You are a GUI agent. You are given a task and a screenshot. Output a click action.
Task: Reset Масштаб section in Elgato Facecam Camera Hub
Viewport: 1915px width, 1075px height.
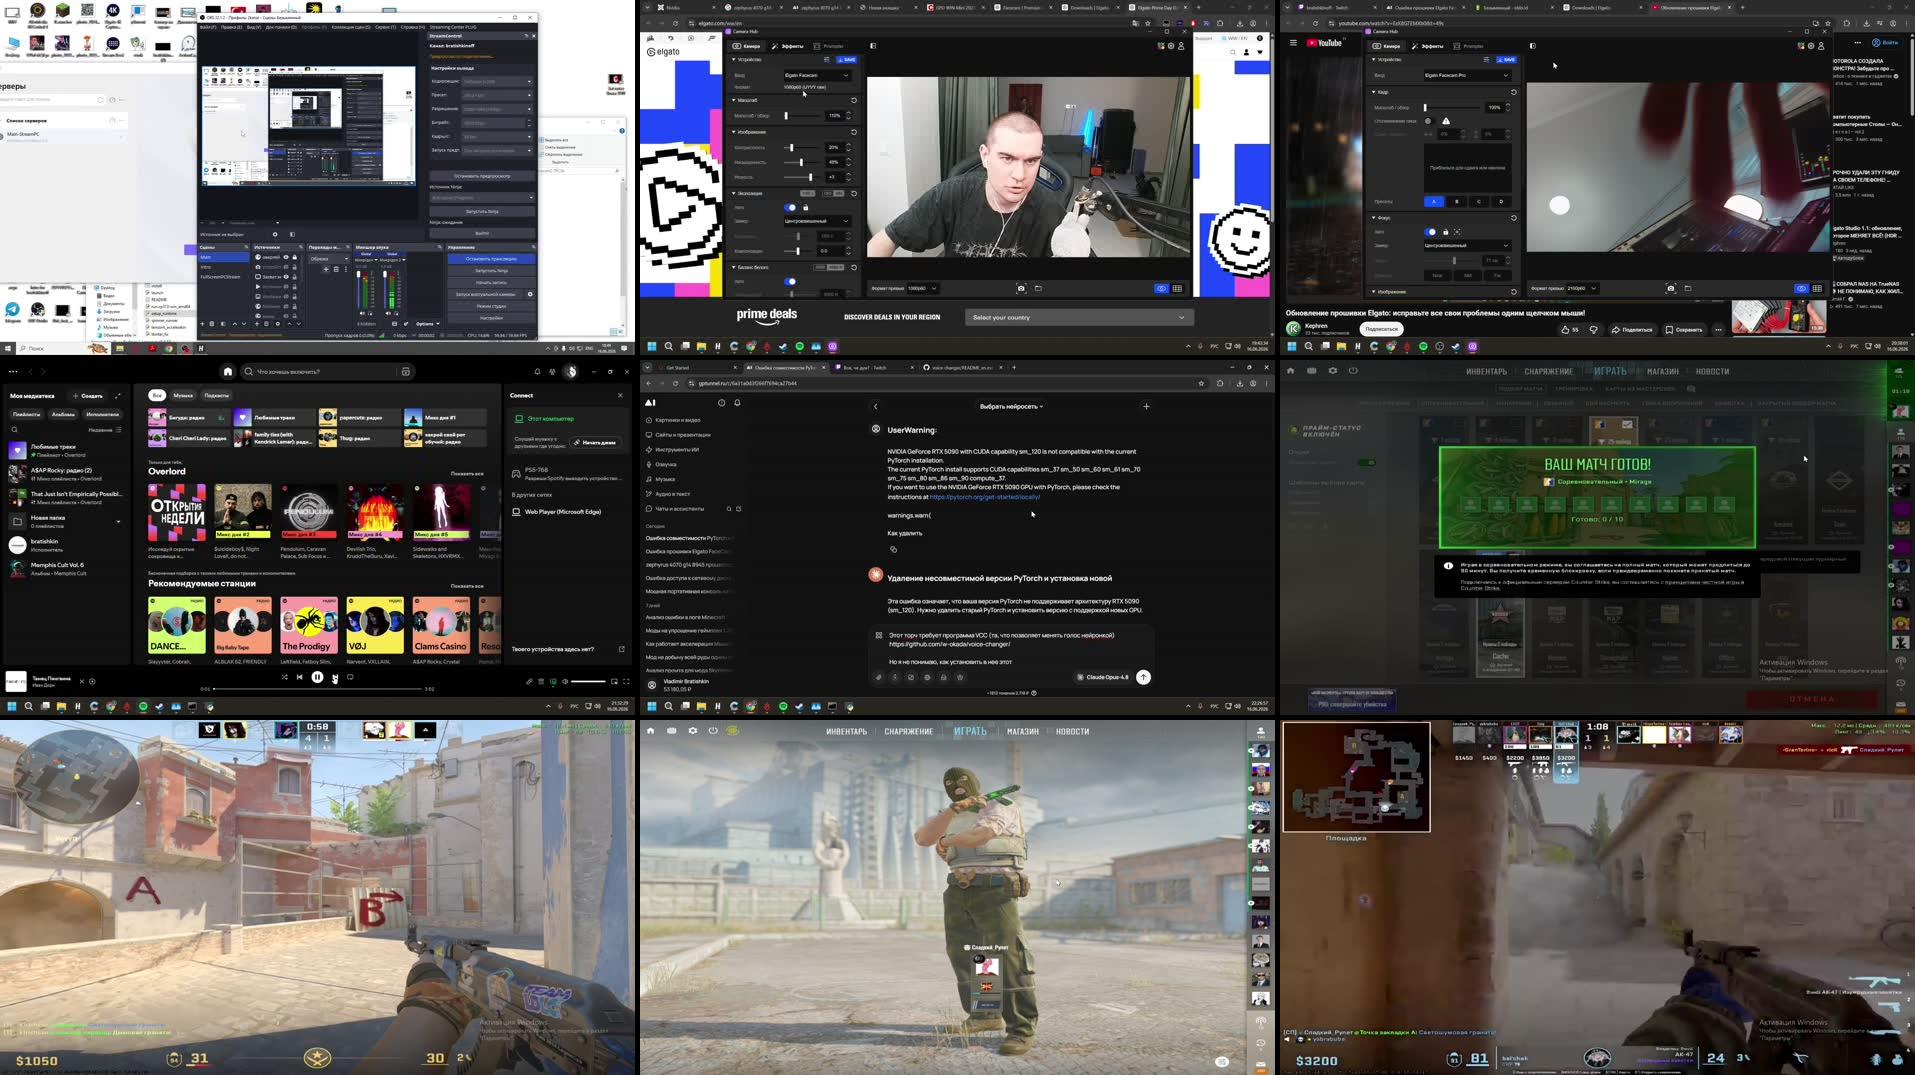(854, 100)
